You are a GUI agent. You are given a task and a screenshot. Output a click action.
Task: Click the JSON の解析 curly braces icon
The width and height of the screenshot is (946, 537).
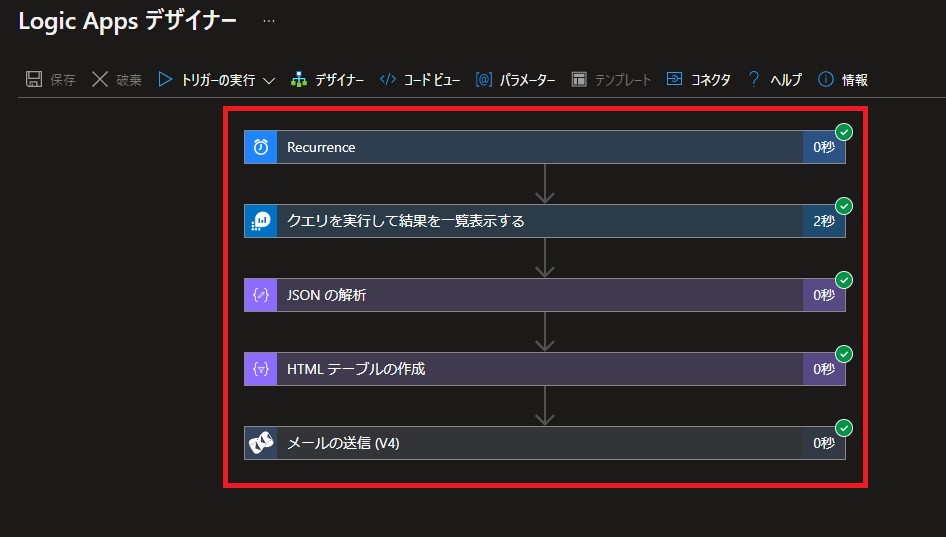coord(261,295)
